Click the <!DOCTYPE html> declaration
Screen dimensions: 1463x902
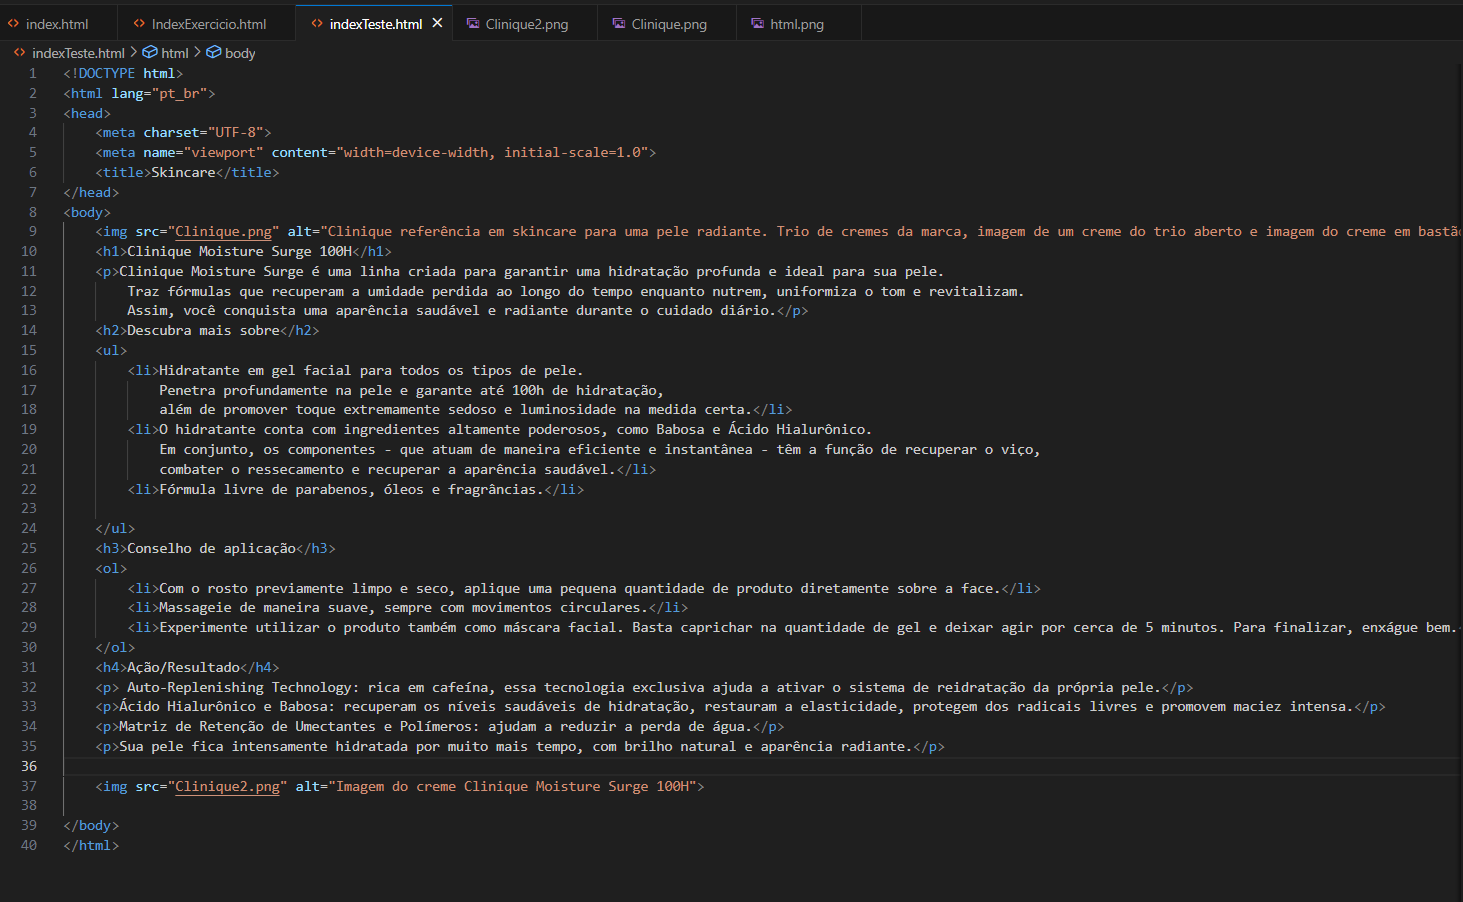pos(123,74)
